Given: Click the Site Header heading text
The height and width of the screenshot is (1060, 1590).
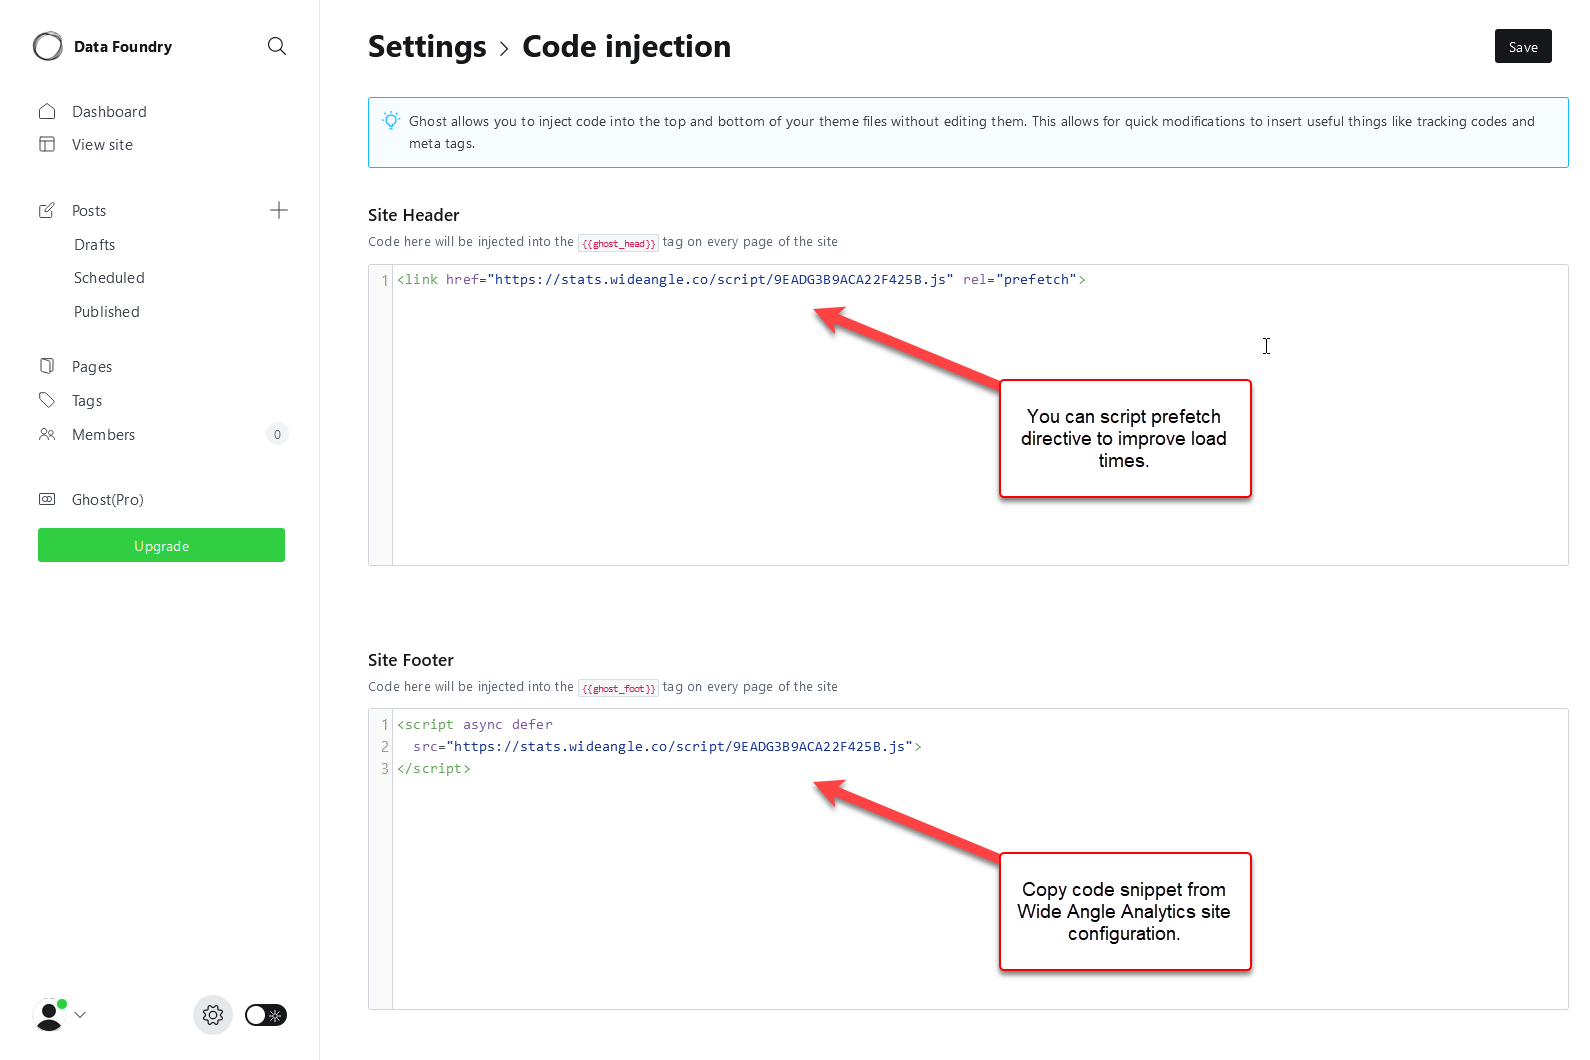Looking at the screenshot, I should pos(413,215).
